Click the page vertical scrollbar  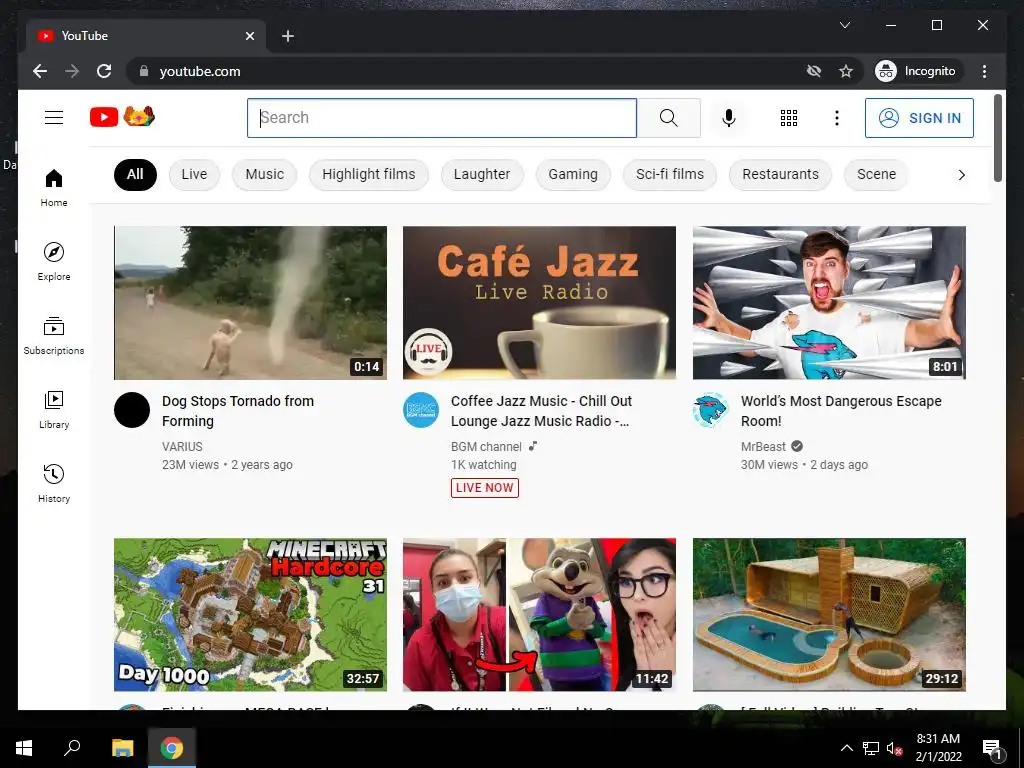coord(997,138)
